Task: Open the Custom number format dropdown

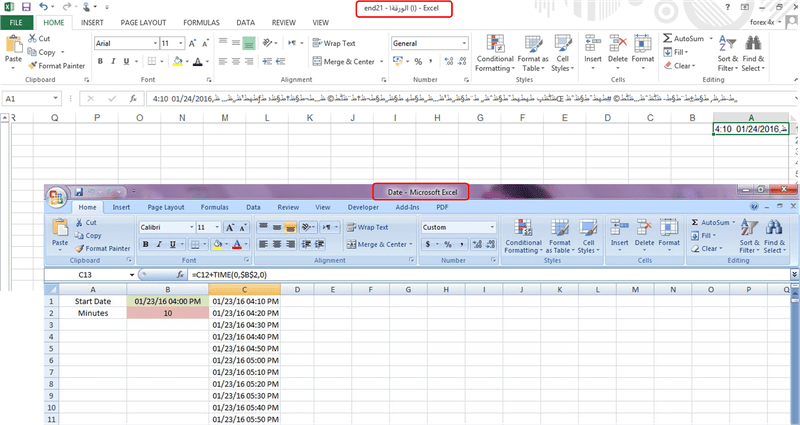Action: point(491,227)
